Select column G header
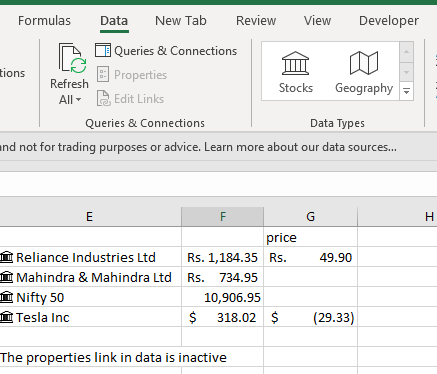The image size is (437, 374). coord(310,217)
